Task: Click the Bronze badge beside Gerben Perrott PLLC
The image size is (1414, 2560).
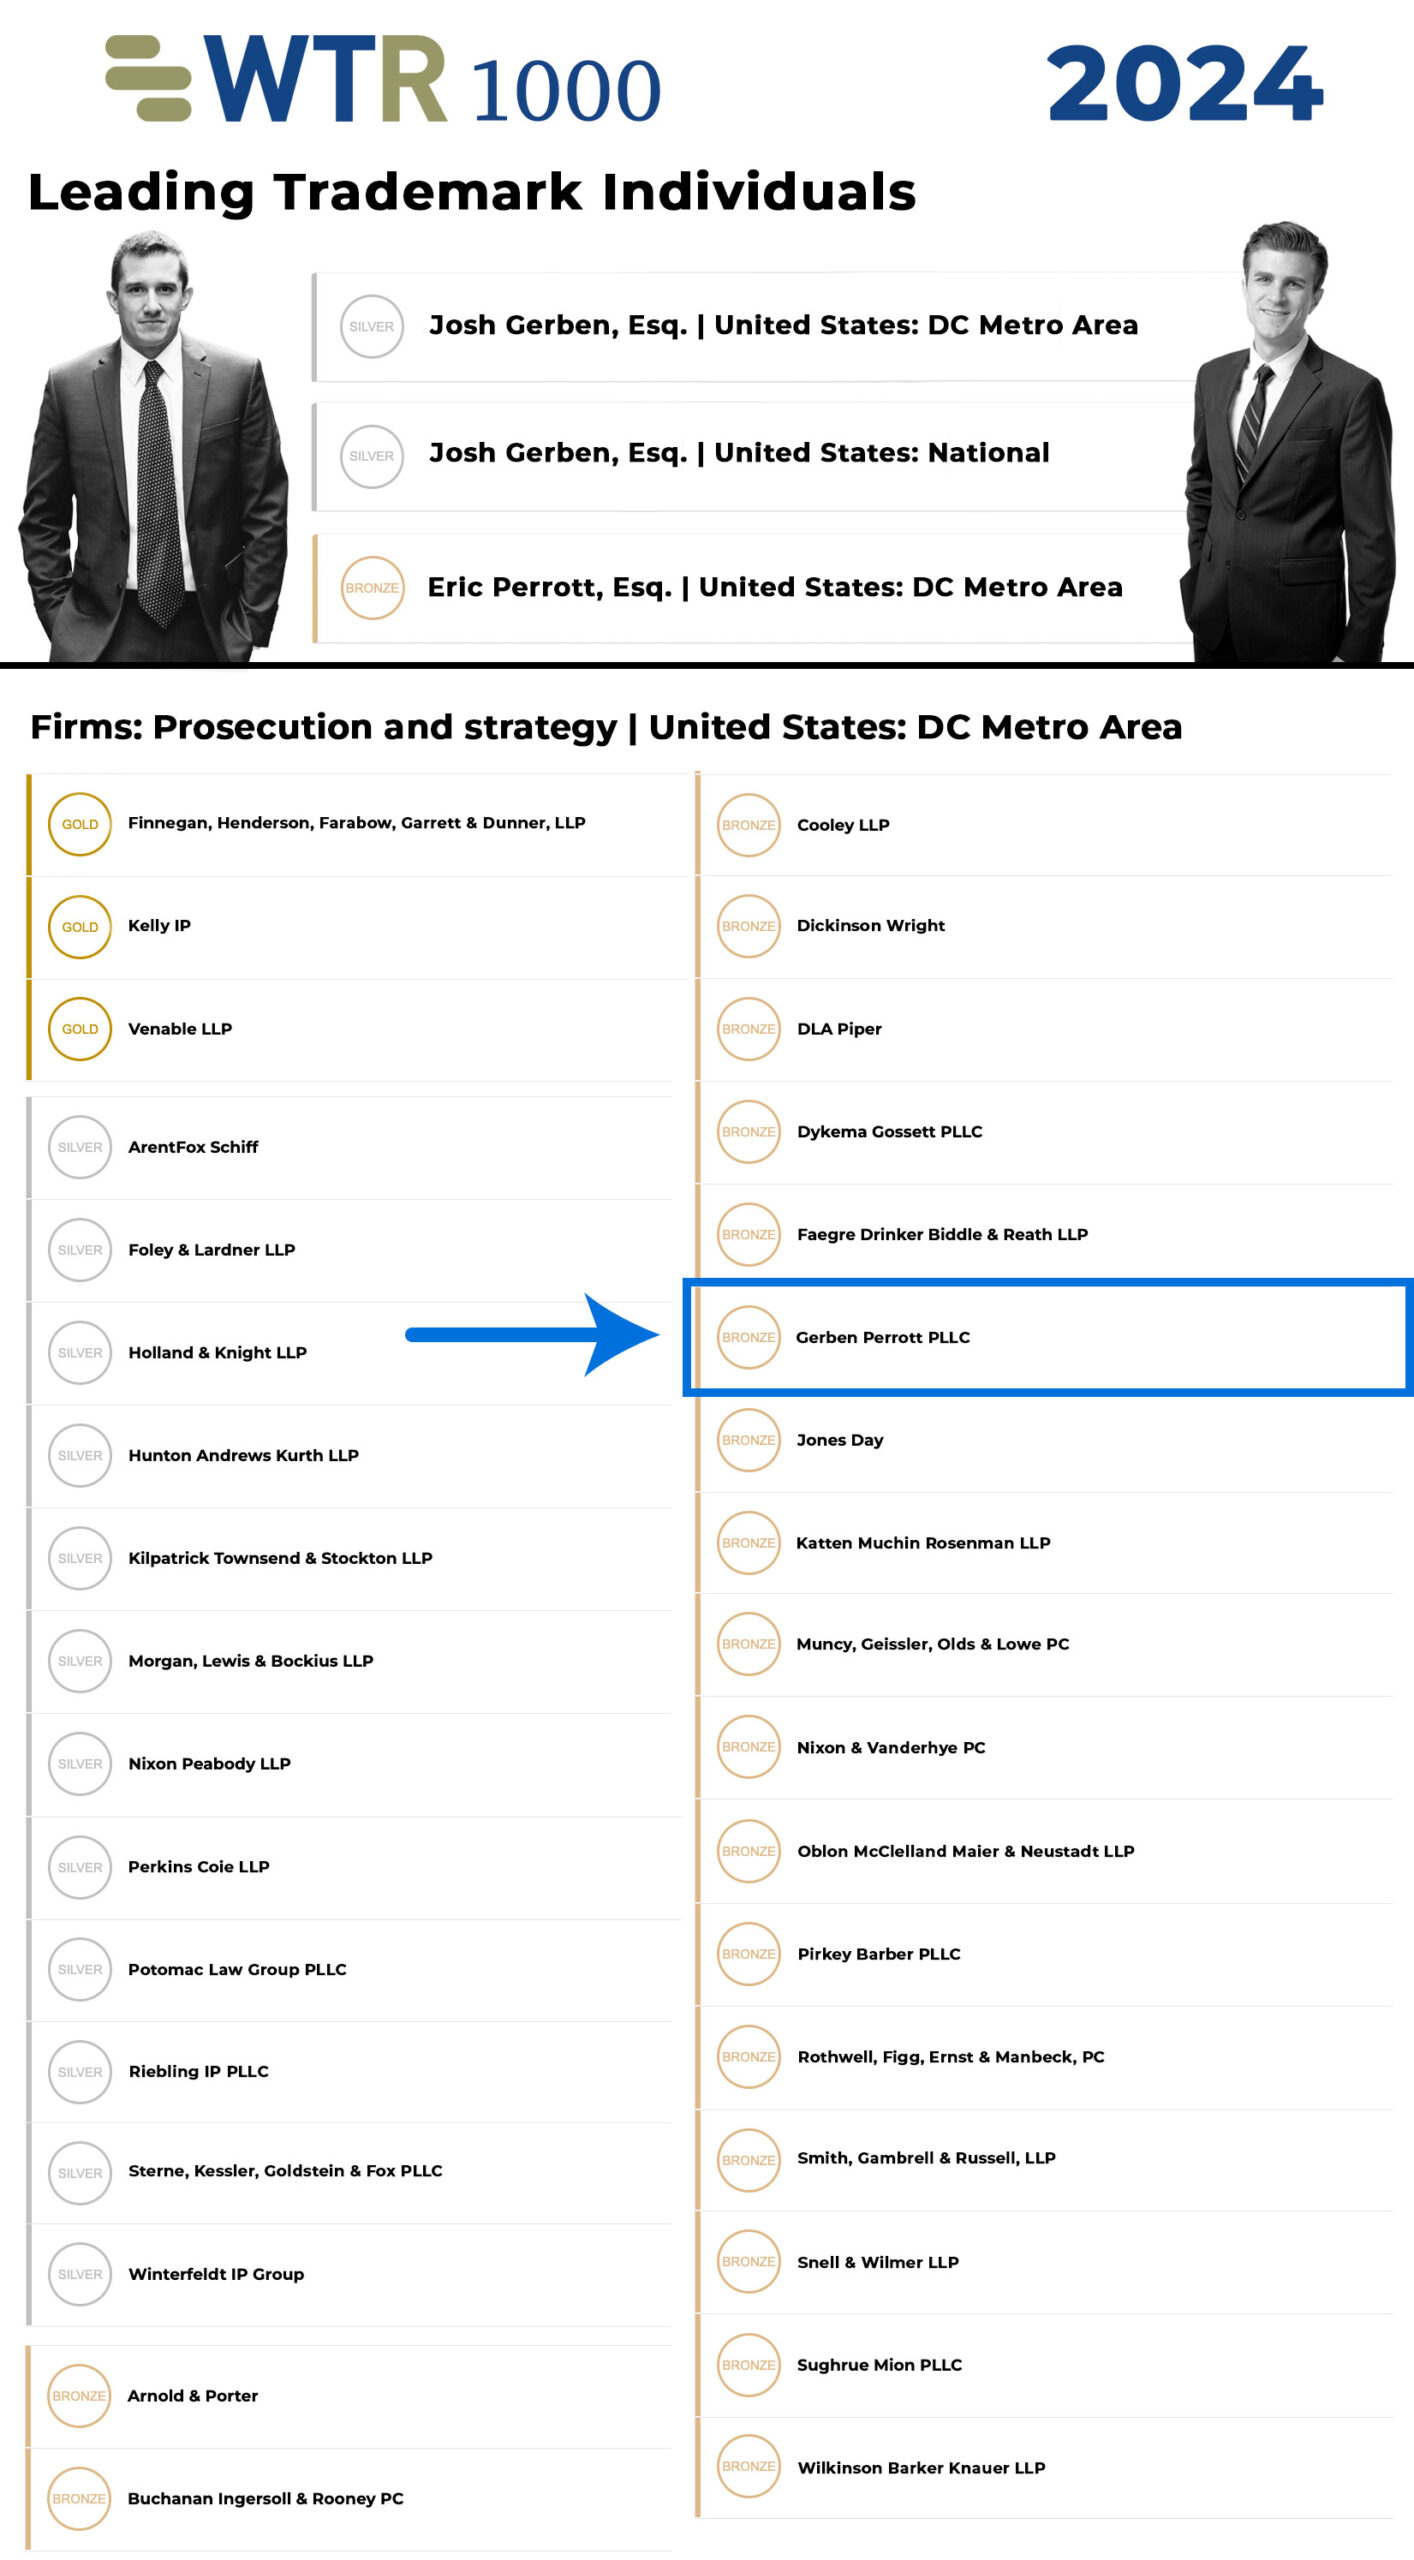Action: 748,1337
